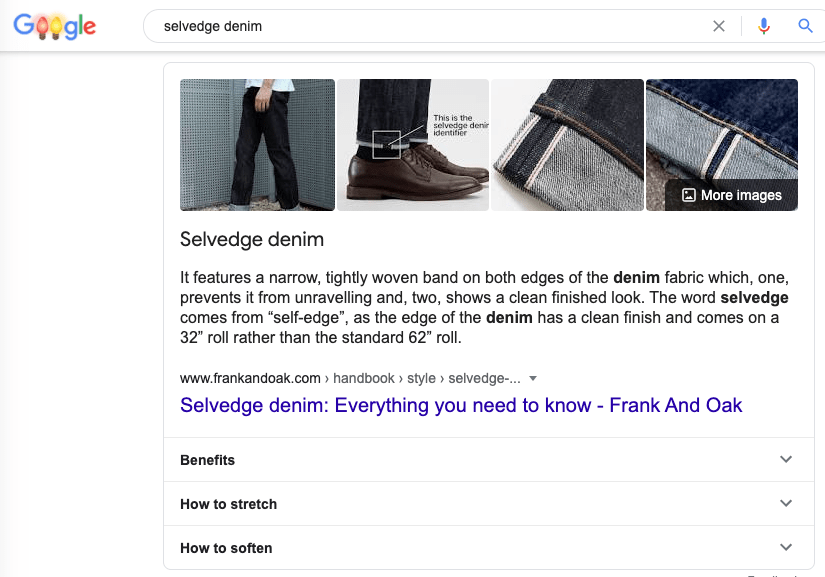Click the How to soften label
This screenshot has width=825, height=577.
point(226,548)
